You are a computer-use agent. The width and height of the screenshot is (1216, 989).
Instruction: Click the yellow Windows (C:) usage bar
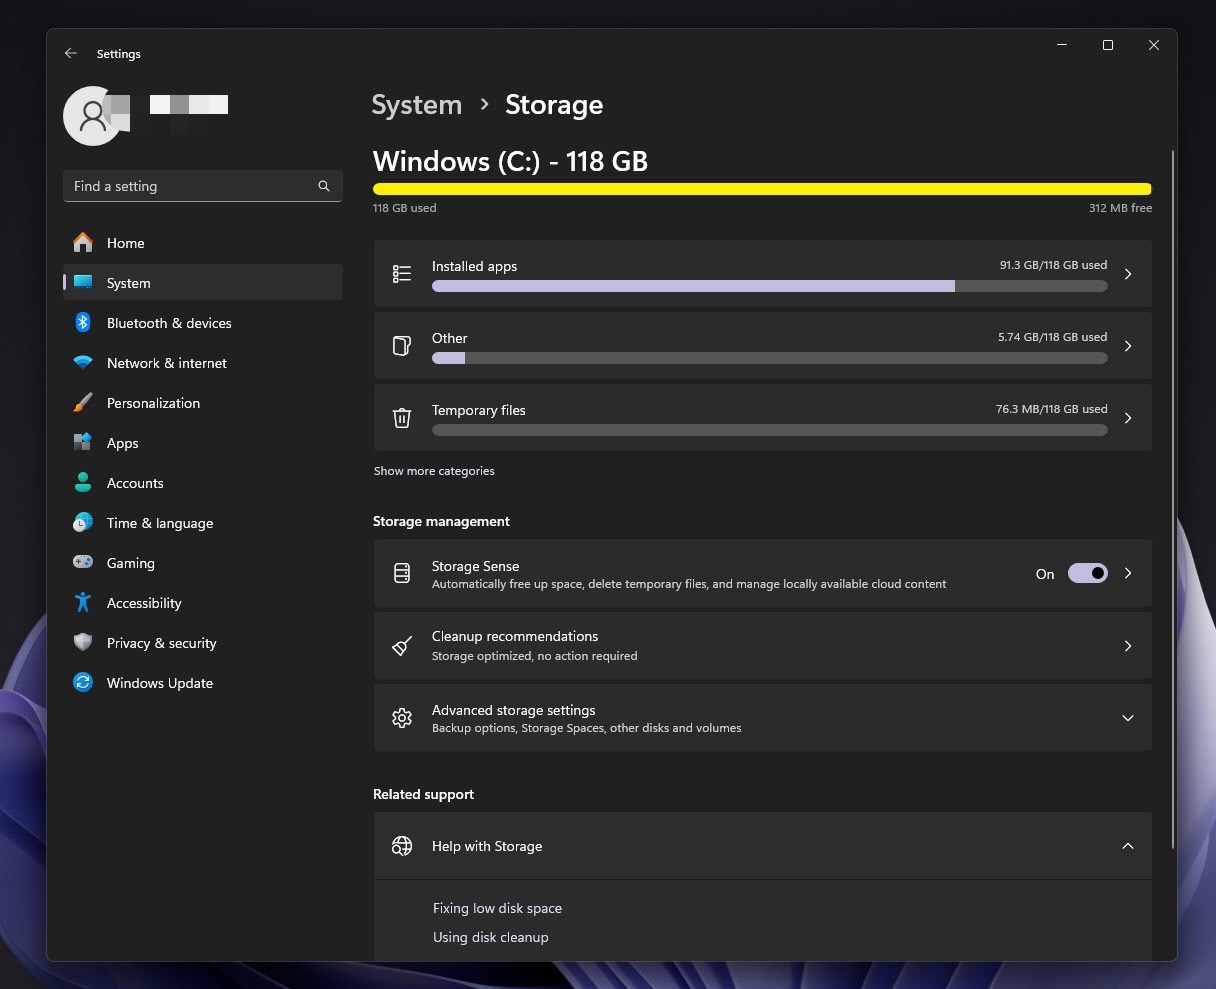point(762,189)
